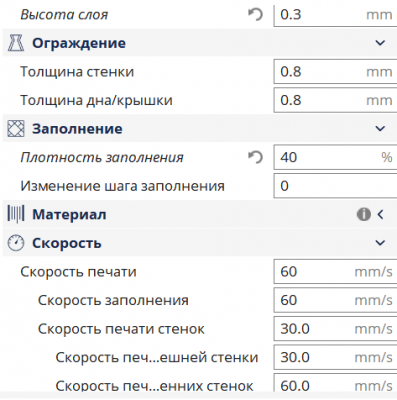Click the Ограждение section icon

coord(16,43)
